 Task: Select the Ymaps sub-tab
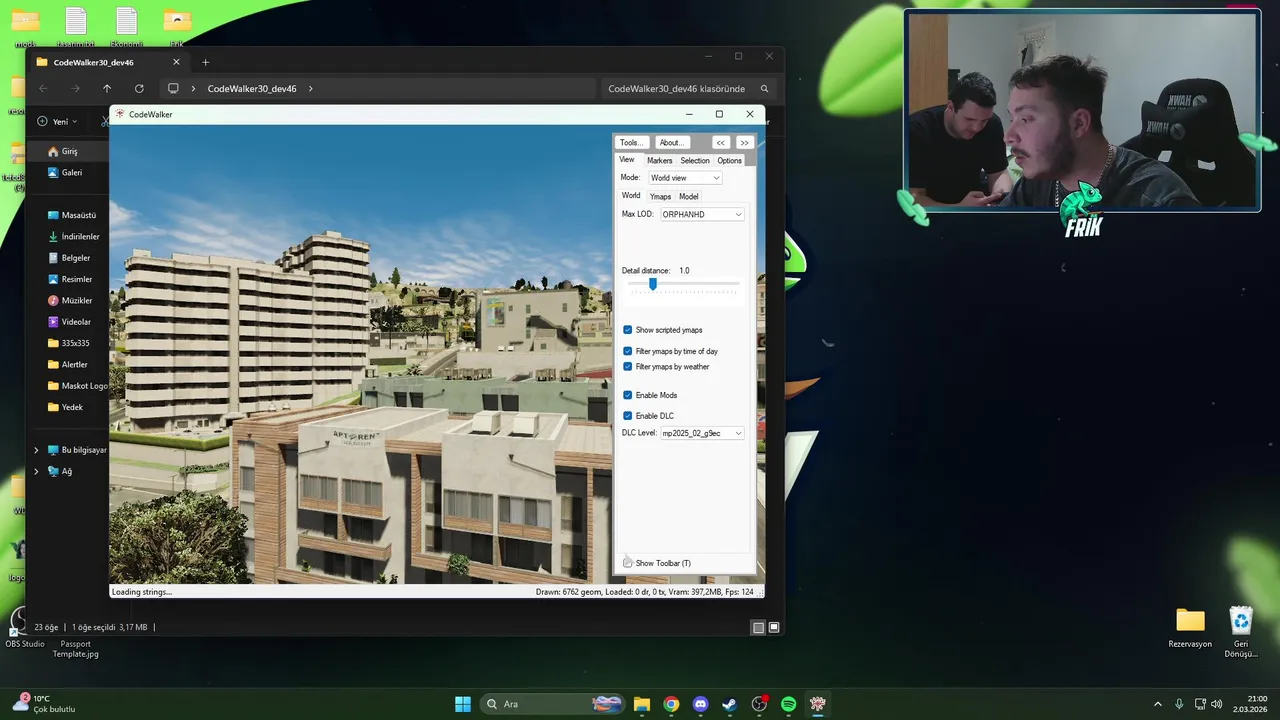tap(660, 196)
